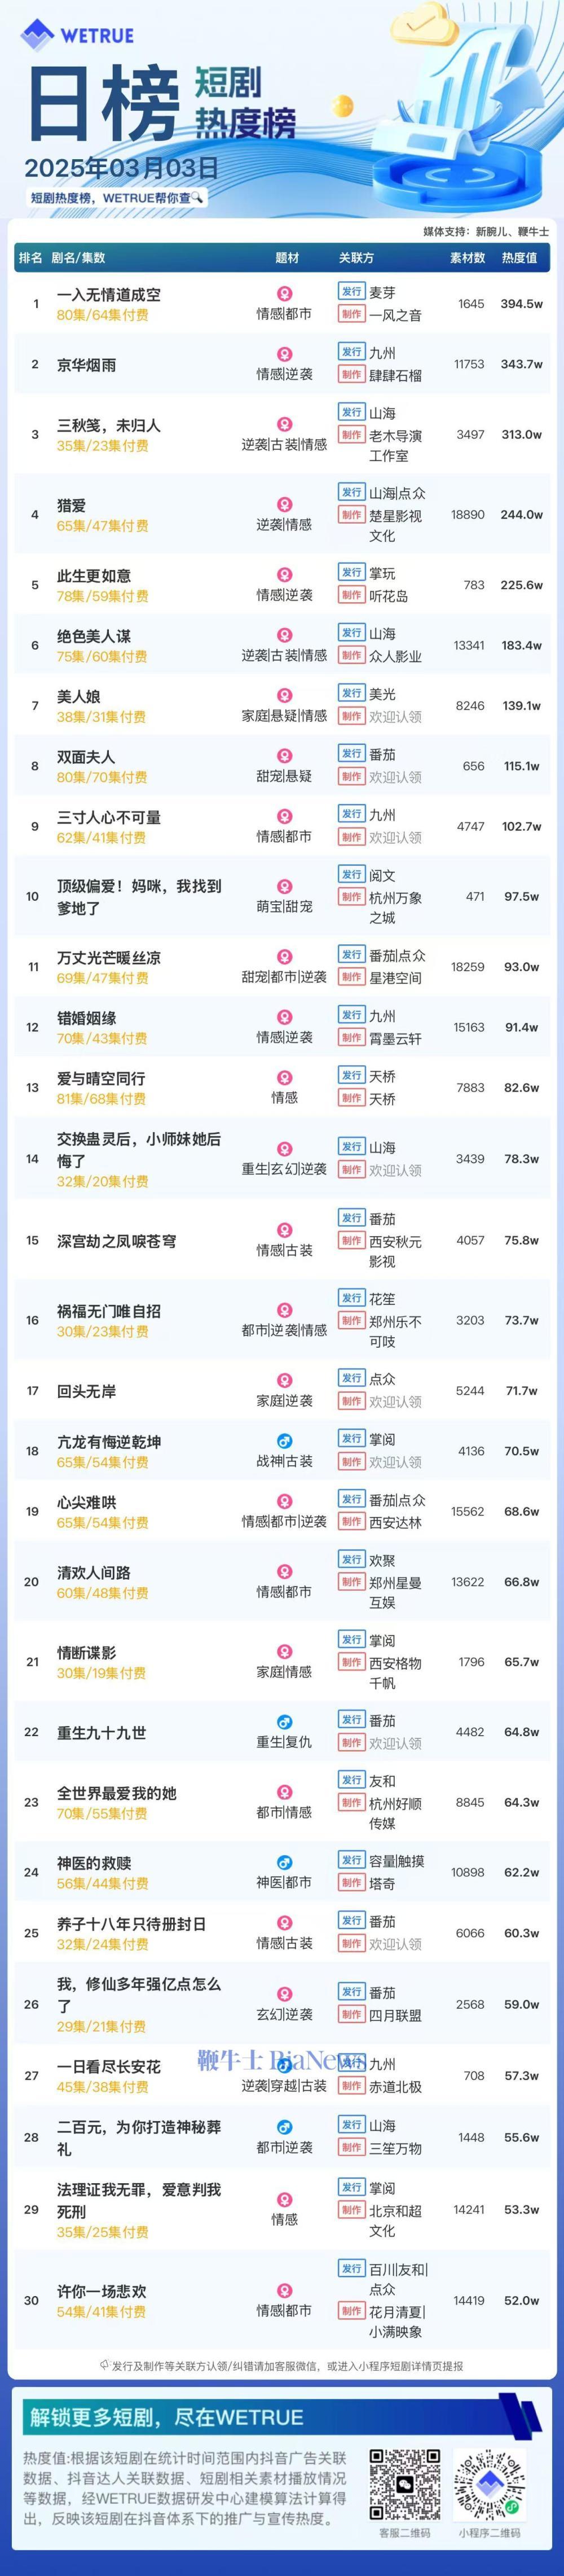The height and width of the screenshot is (2576, 564).
Task: Click the 发行 tag beside 麦芽
Action: click(351, 291)
